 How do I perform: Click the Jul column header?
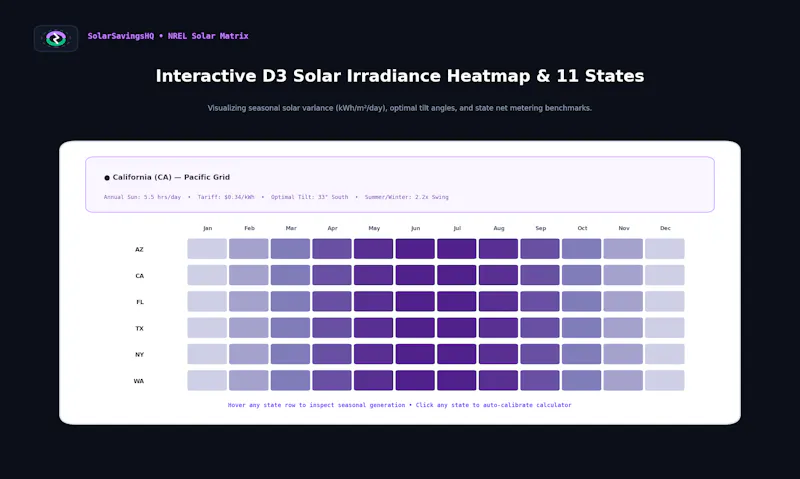point(457,228)
